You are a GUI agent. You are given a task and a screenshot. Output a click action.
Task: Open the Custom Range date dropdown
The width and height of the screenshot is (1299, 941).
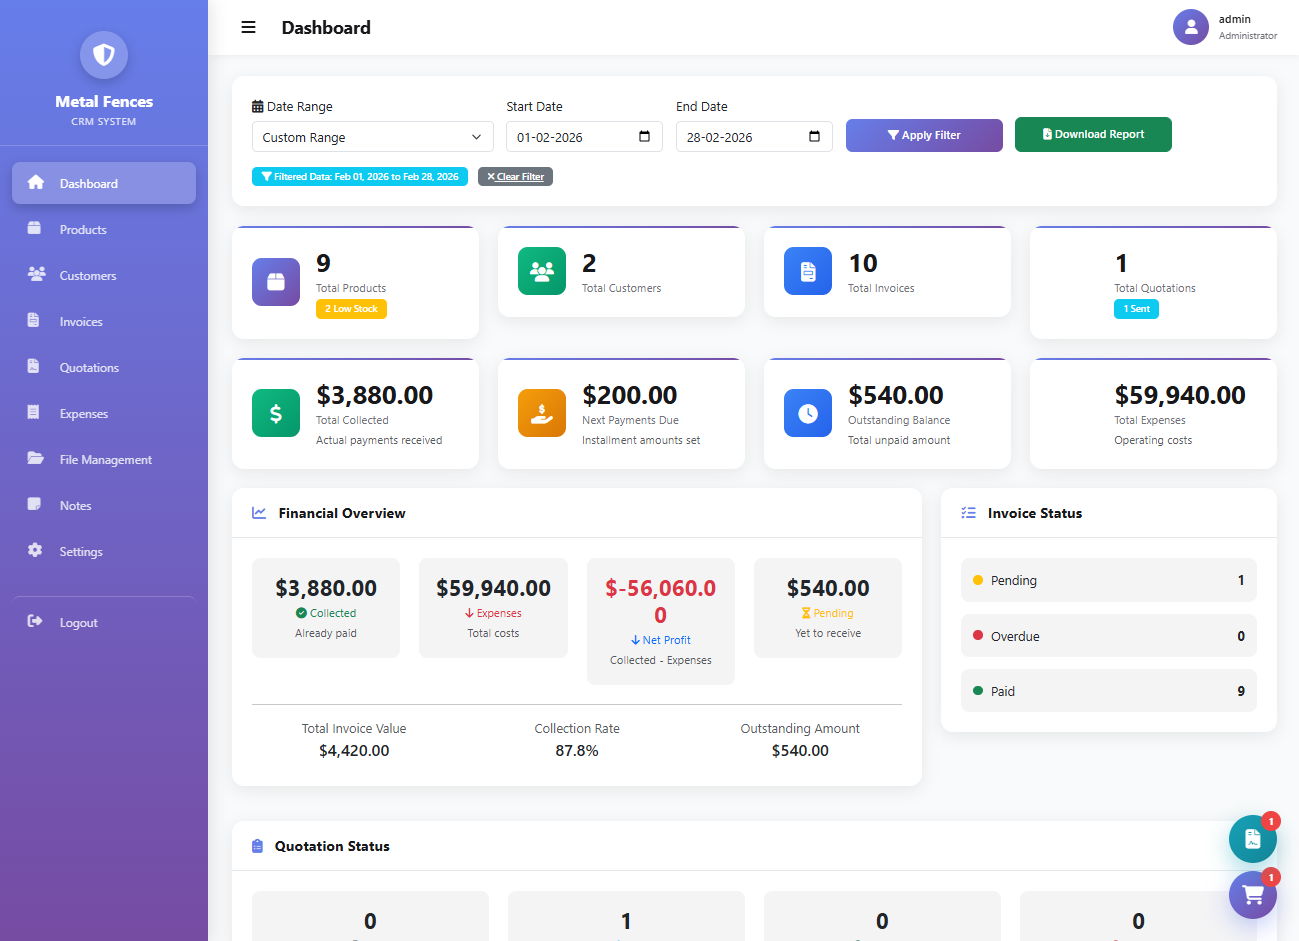coord(372,136)
